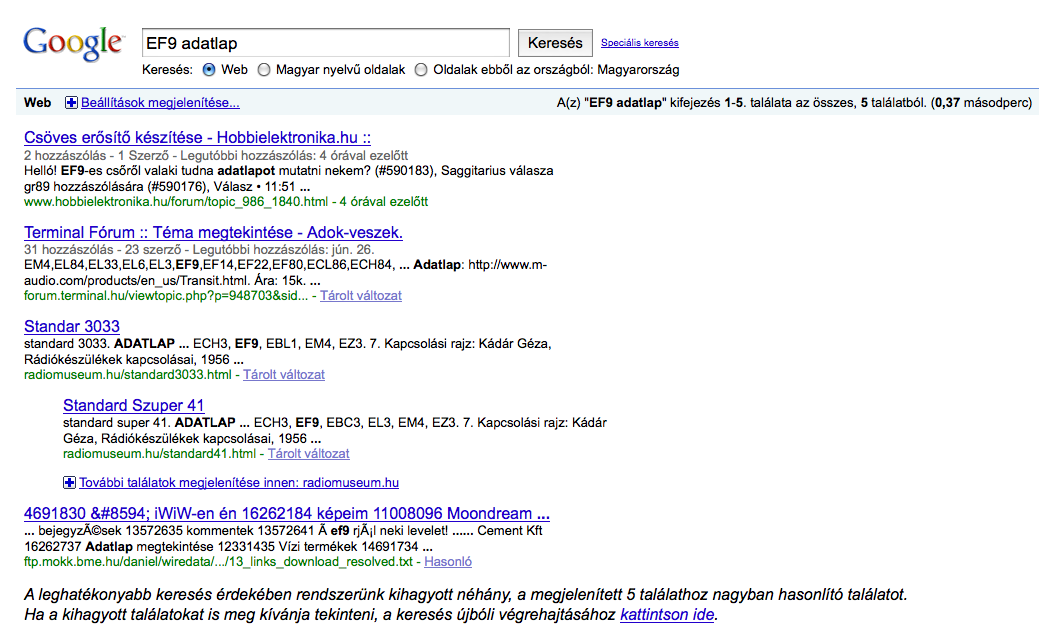Screen dimensions: 1039x624
Task: Expand További találatok megjelenítése innen: radiomuseum.hu
Action: 239,482
